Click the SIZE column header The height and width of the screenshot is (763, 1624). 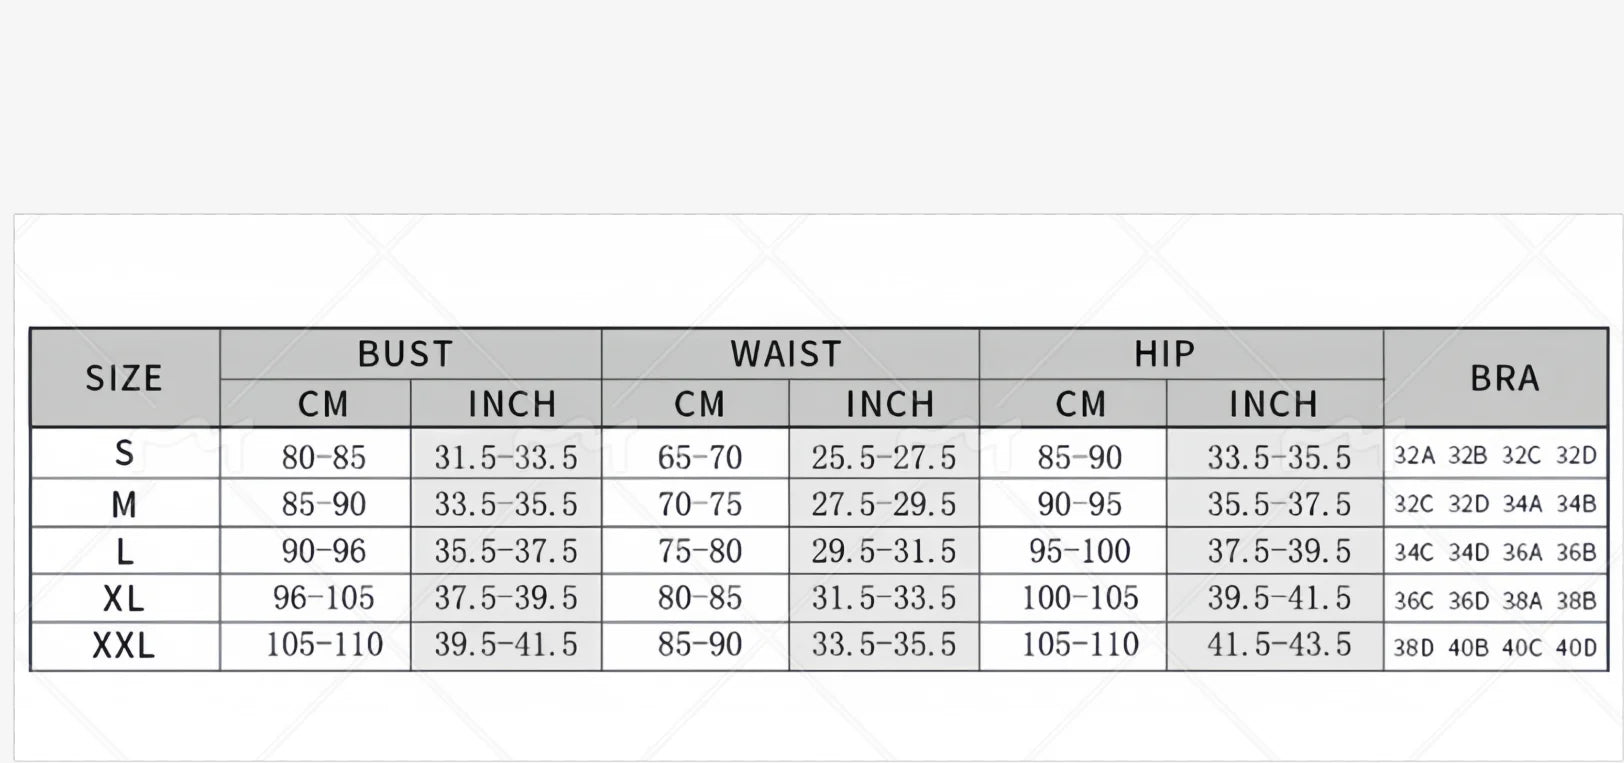coord(124,378)
